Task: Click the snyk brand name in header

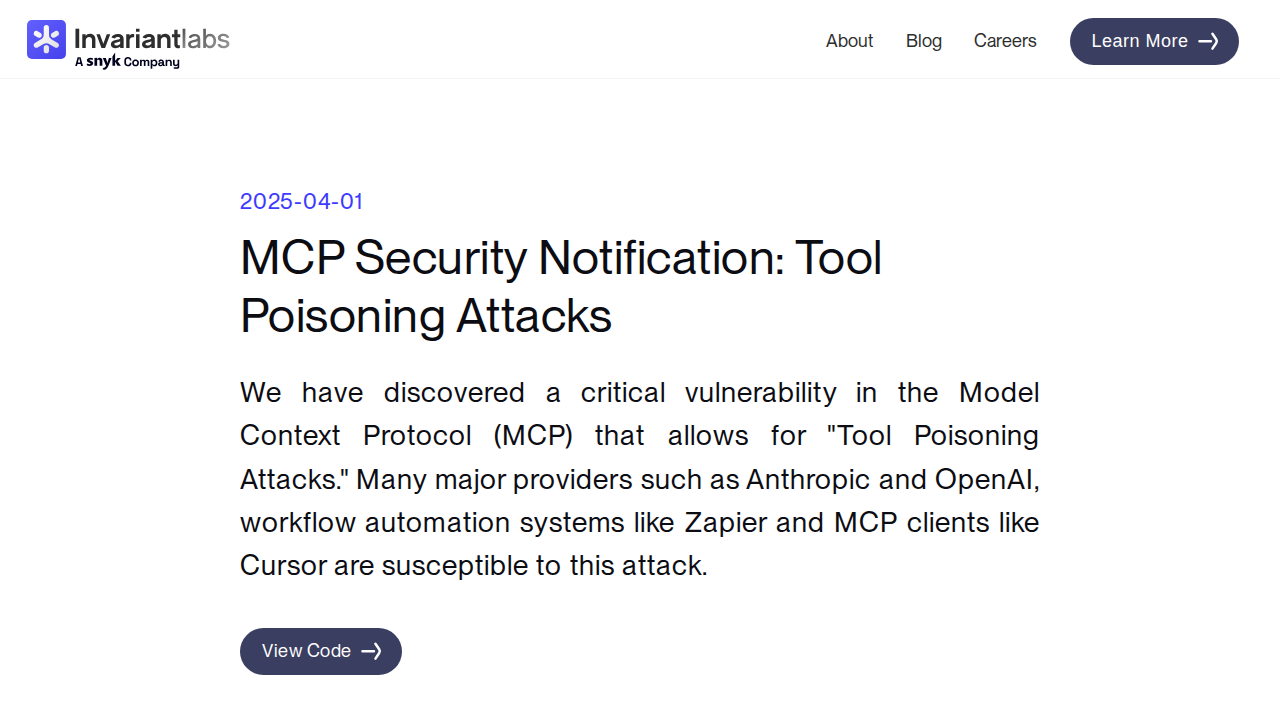Action: pos(103,62)
